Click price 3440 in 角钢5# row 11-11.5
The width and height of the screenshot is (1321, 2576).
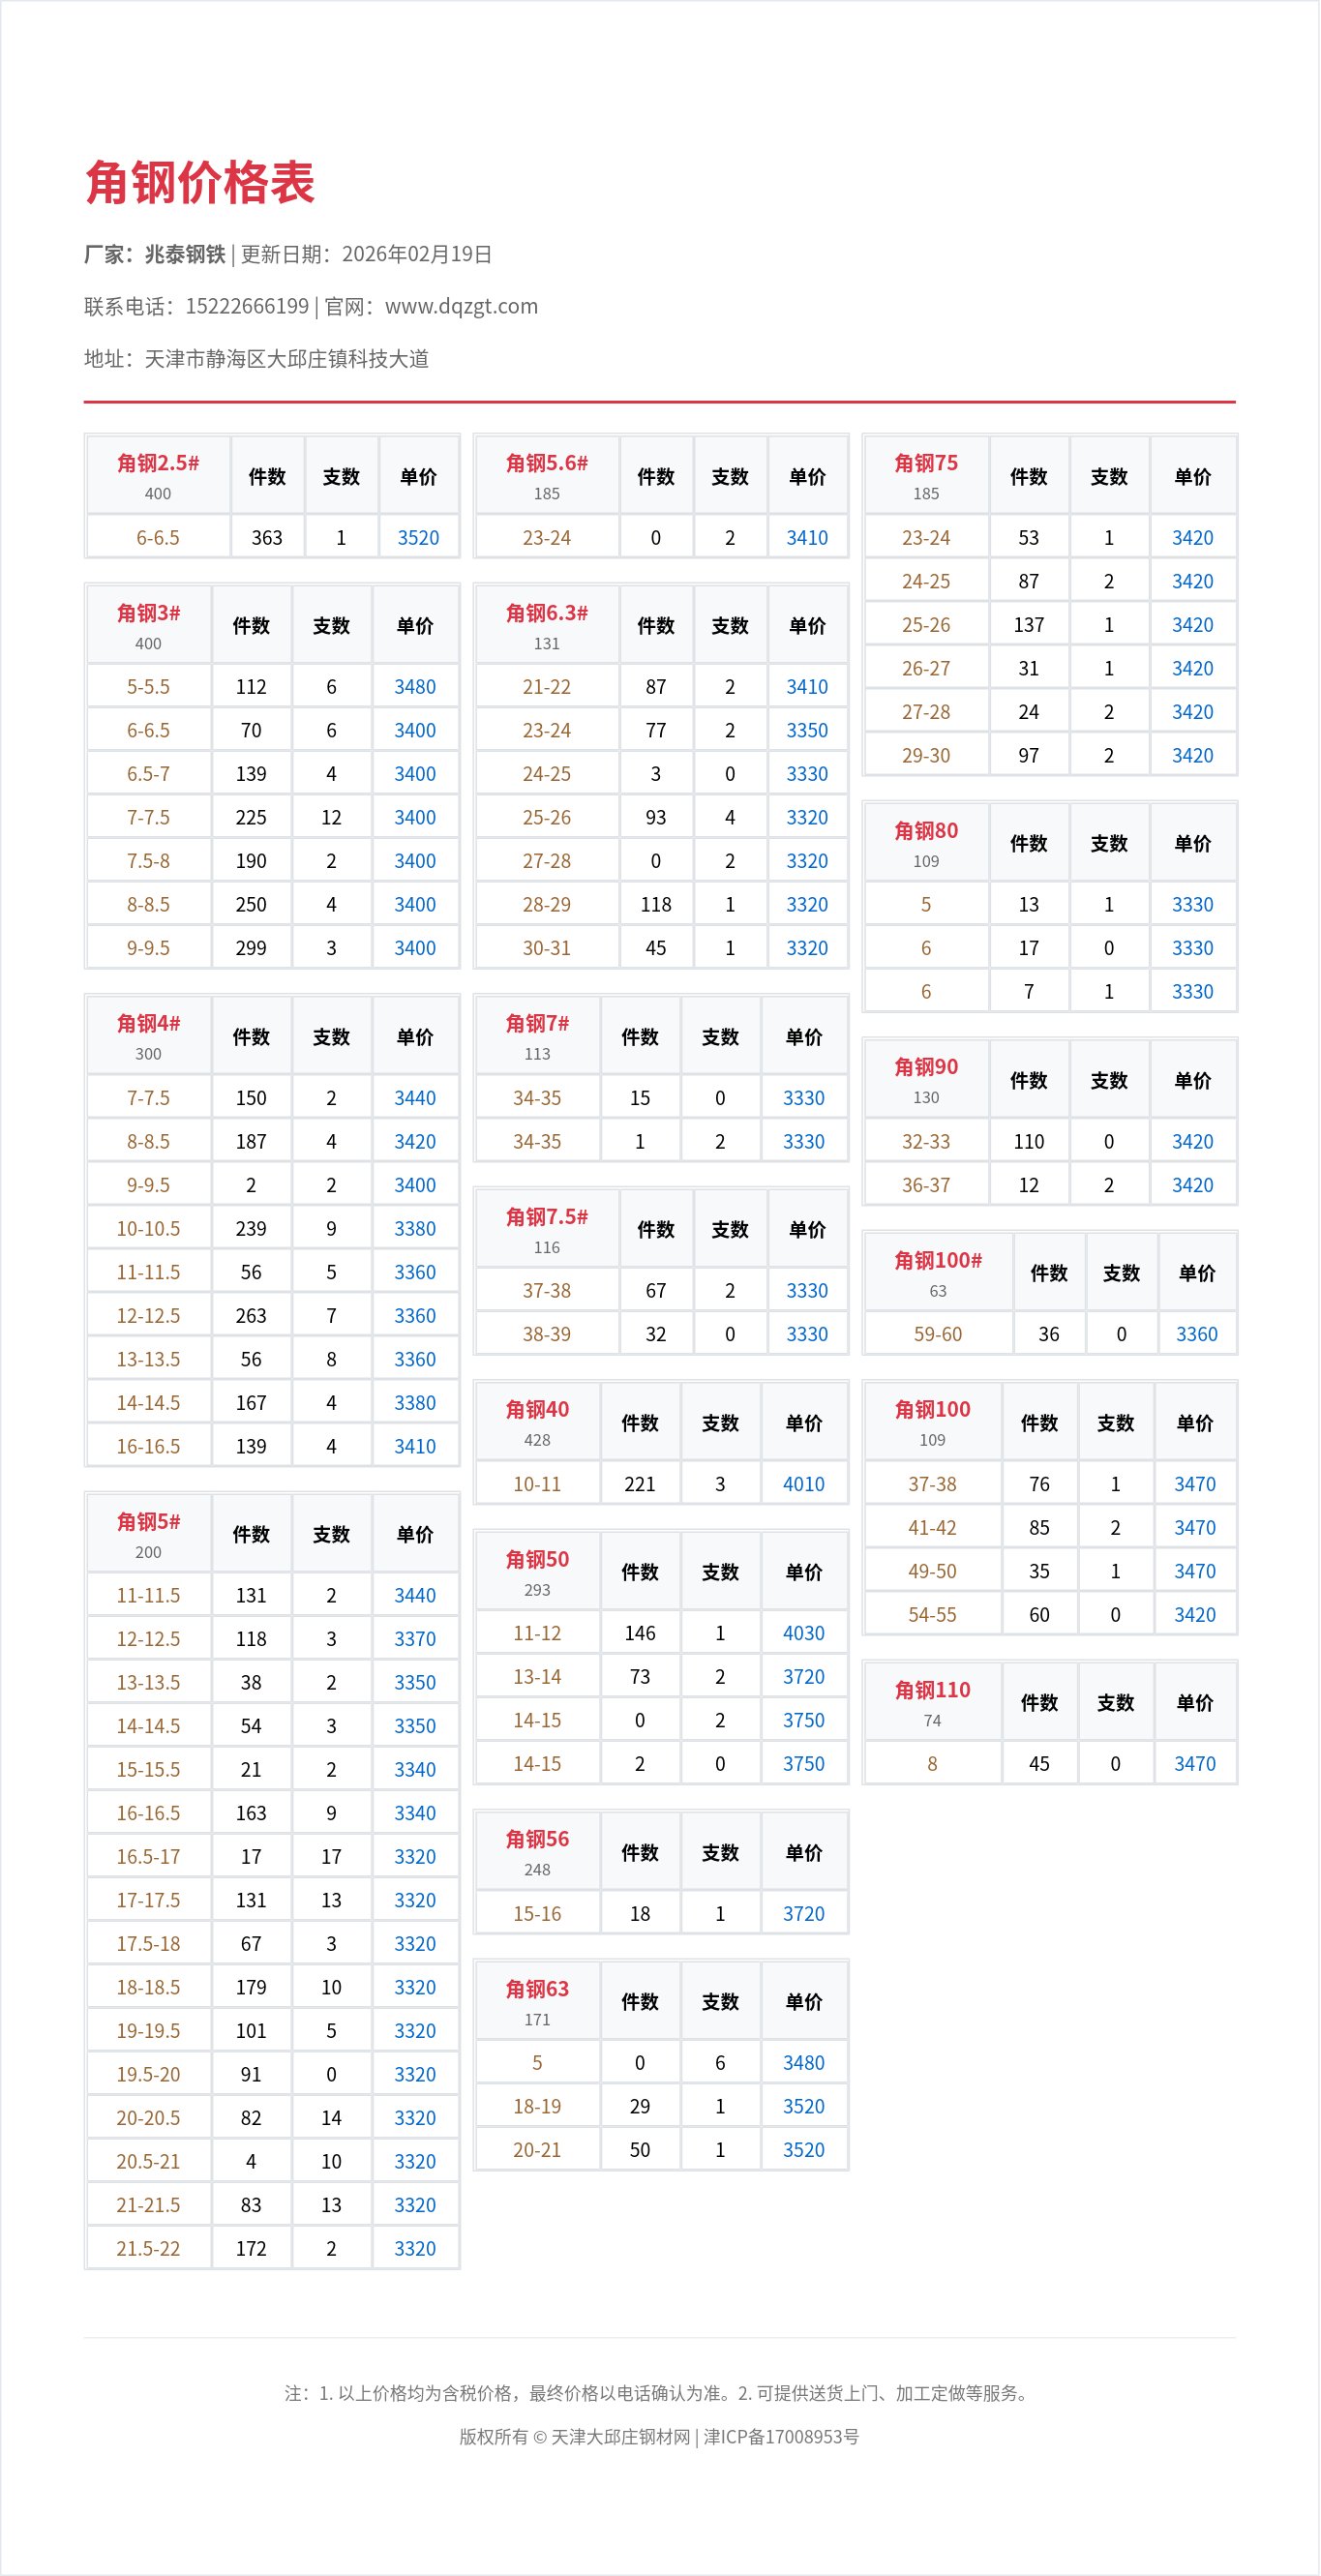point(415,1596)
